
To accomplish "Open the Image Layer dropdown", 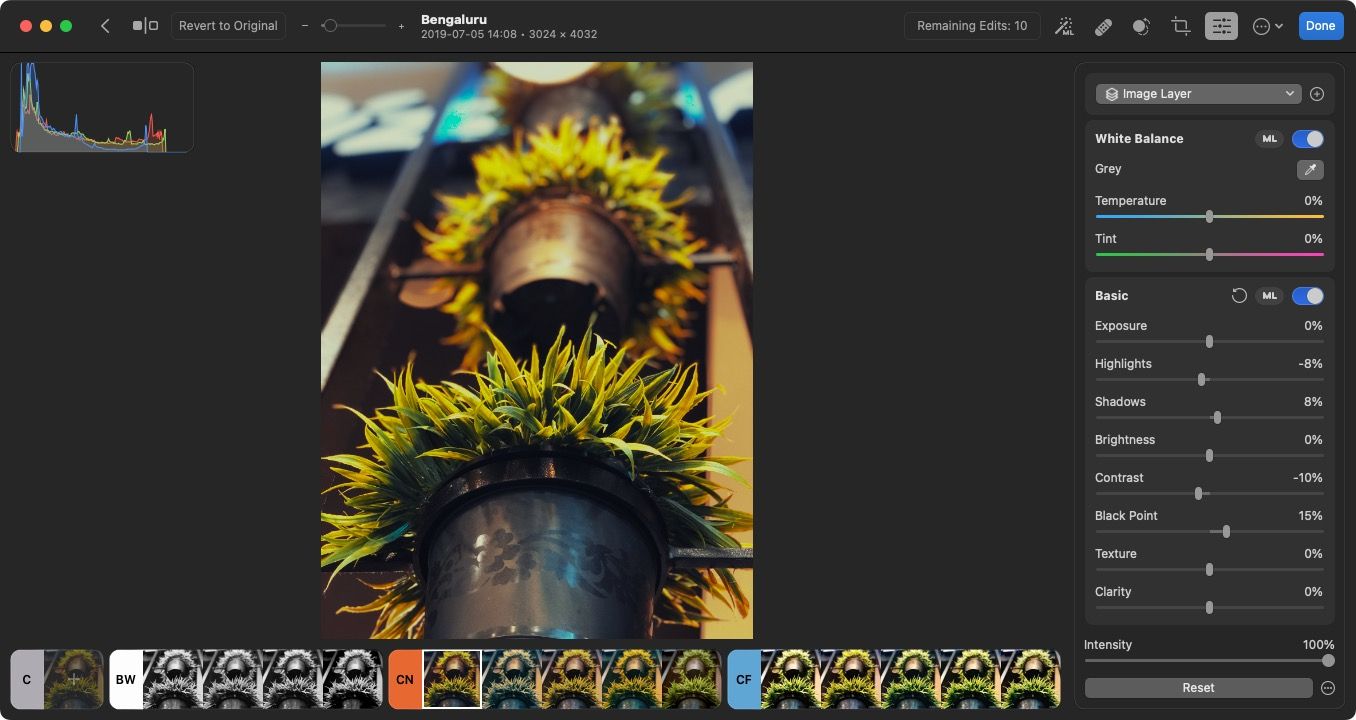I will pyautogui.click(x=1197, y=93).
